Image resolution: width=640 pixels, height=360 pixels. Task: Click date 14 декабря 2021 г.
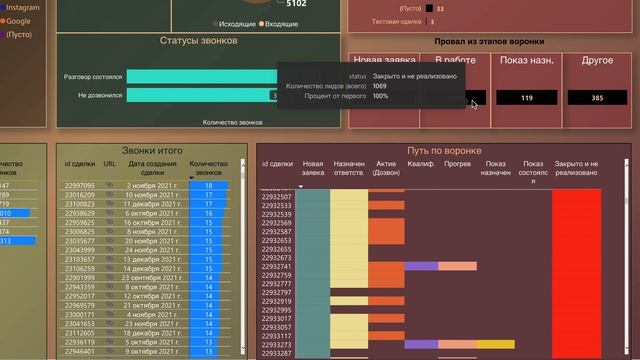[x=151, y=269]
